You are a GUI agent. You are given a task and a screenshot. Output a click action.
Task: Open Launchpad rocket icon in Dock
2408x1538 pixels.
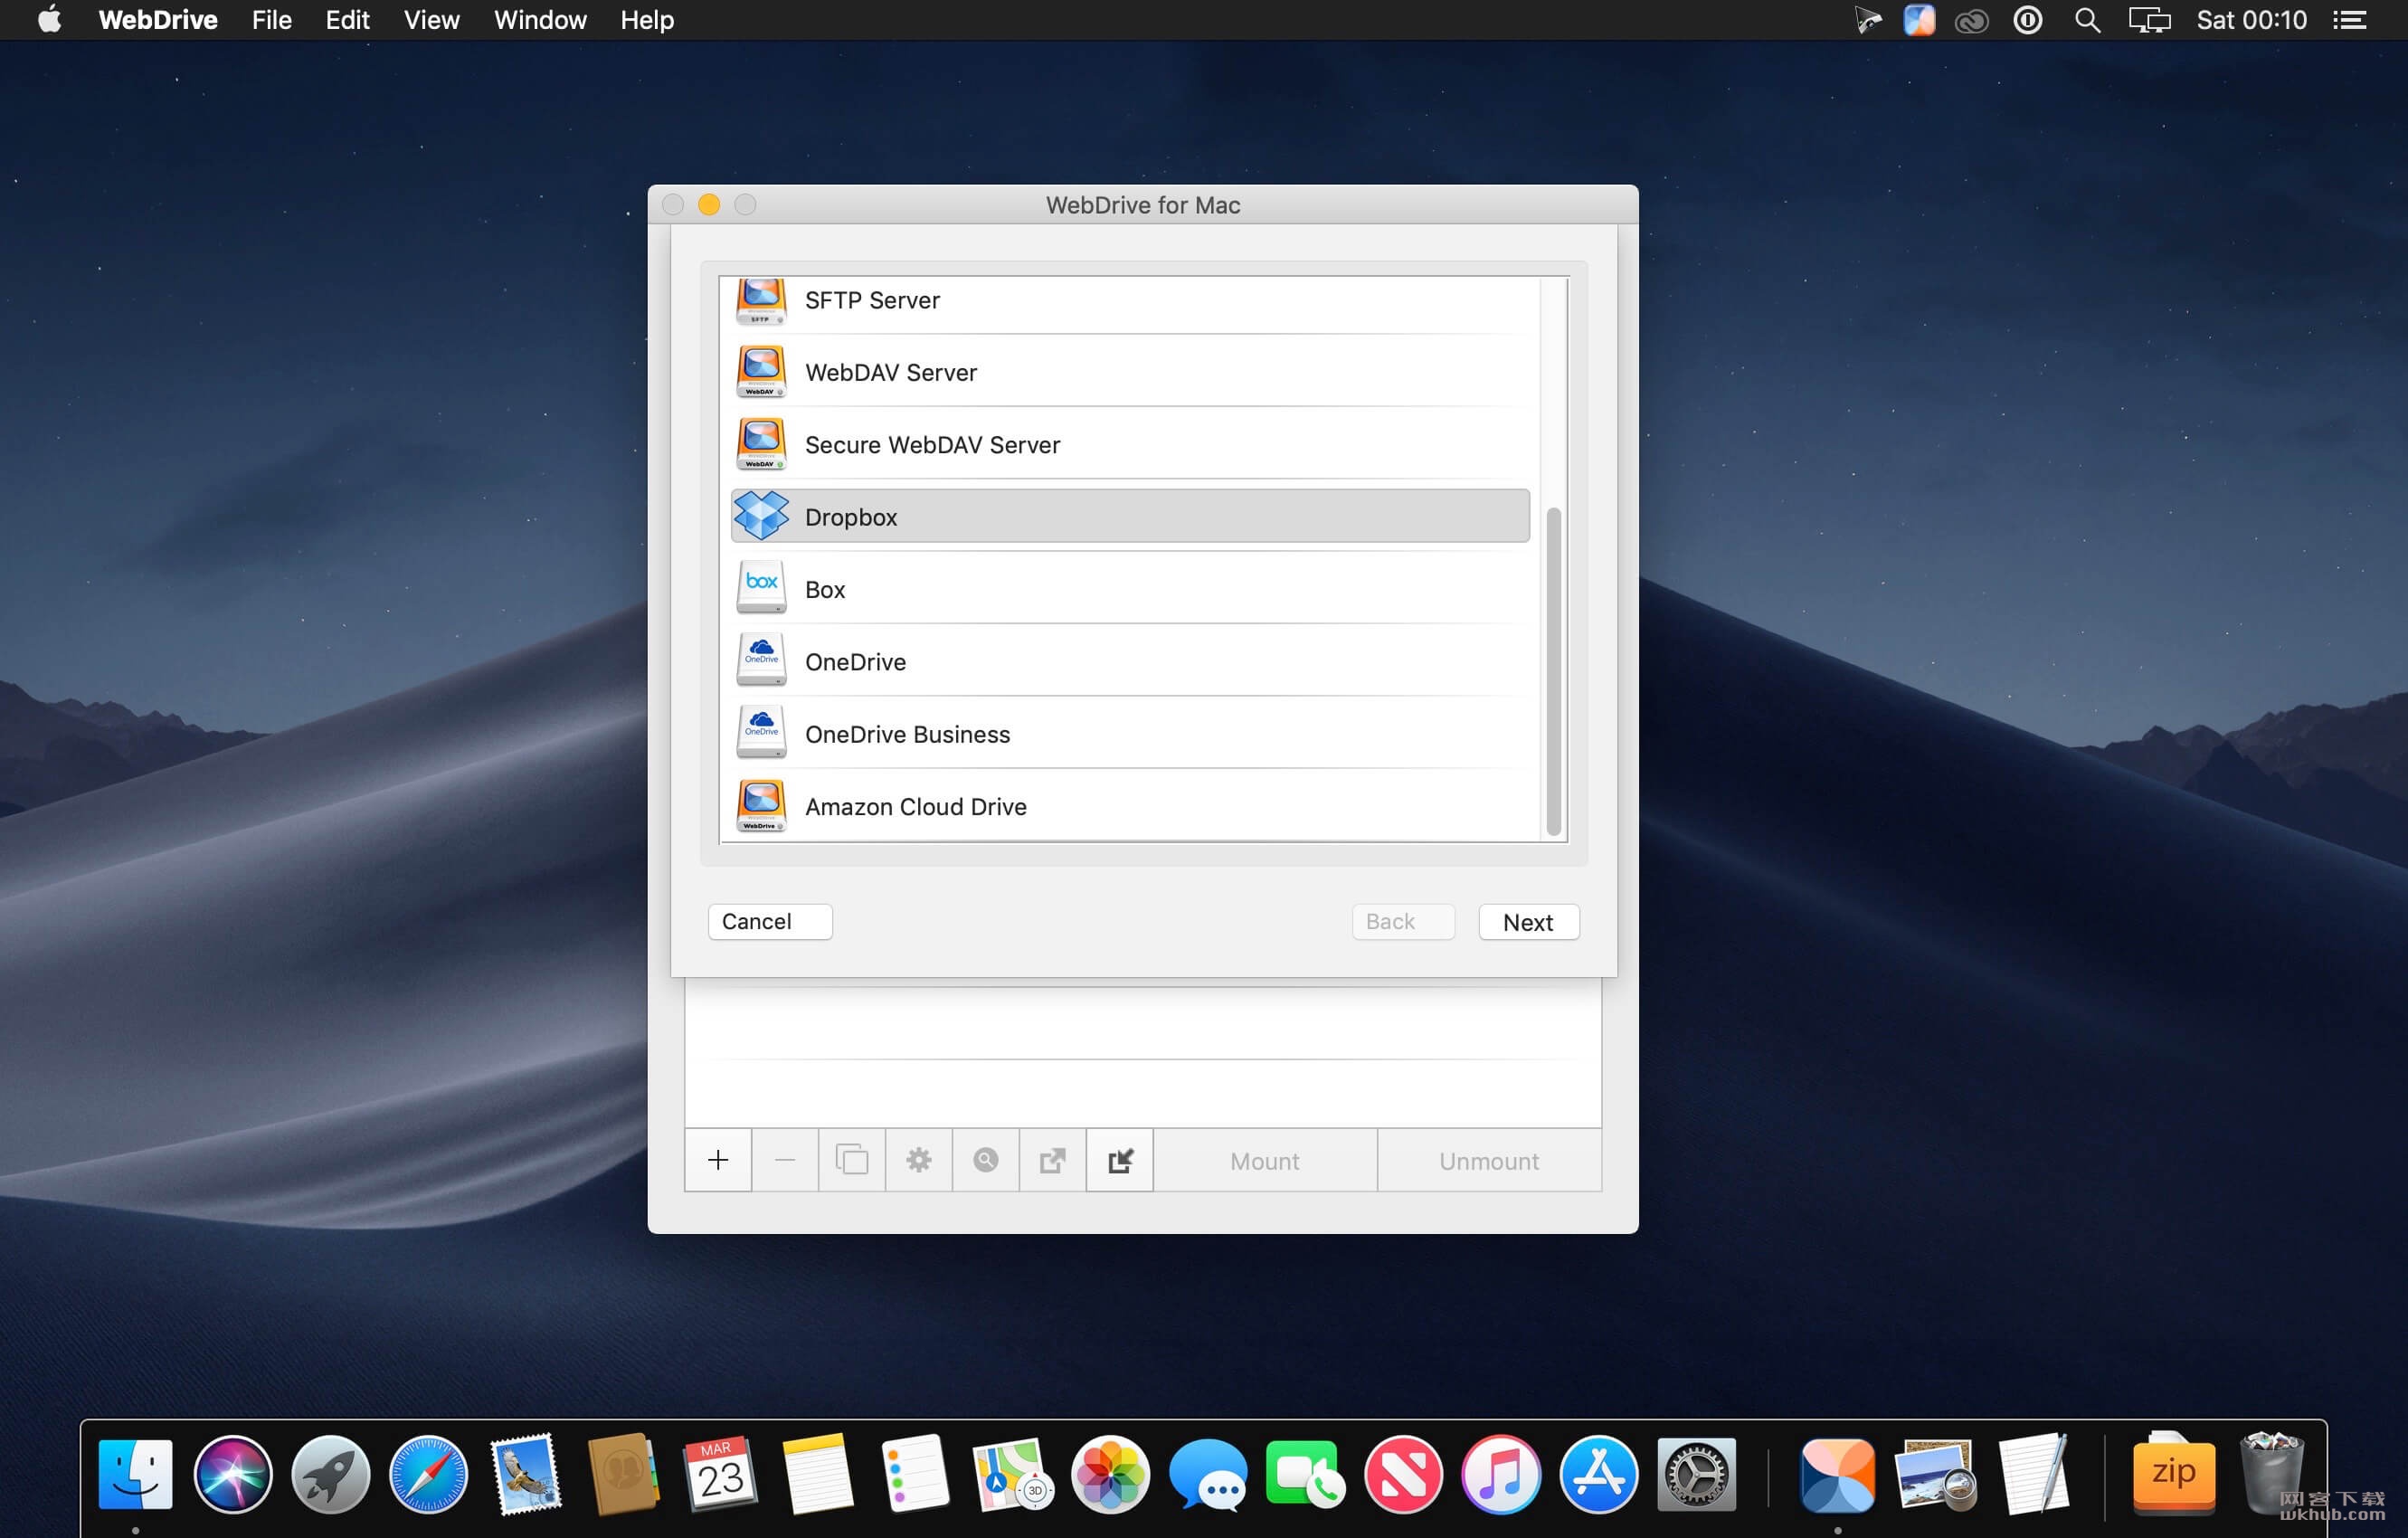[x=331, y=1474]
